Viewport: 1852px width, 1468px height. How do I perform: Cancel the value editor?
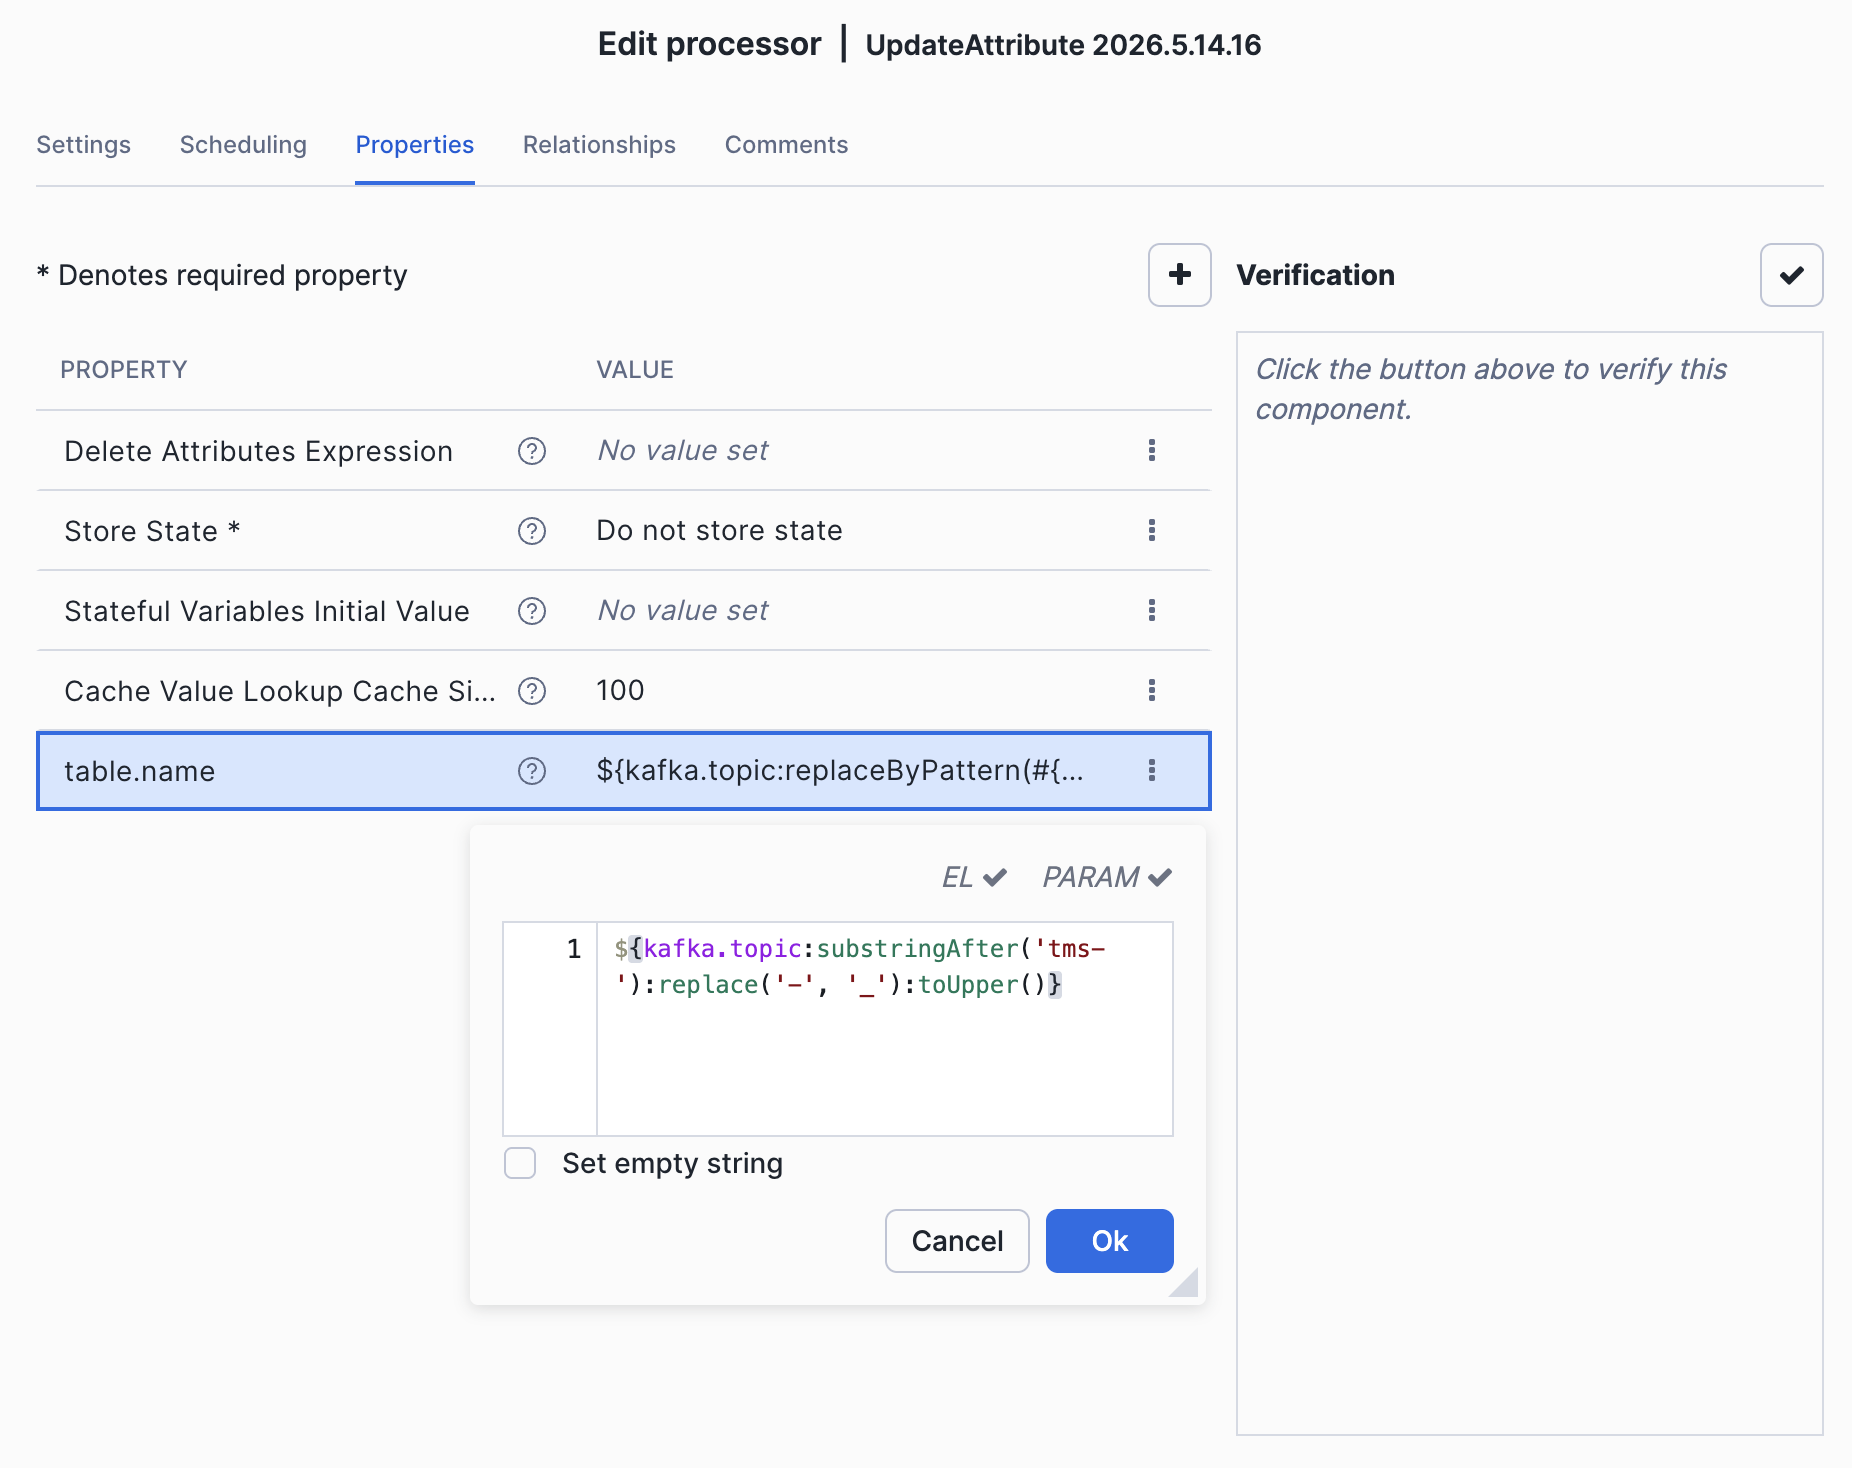pyautogui.click(x=957, y=1241)
